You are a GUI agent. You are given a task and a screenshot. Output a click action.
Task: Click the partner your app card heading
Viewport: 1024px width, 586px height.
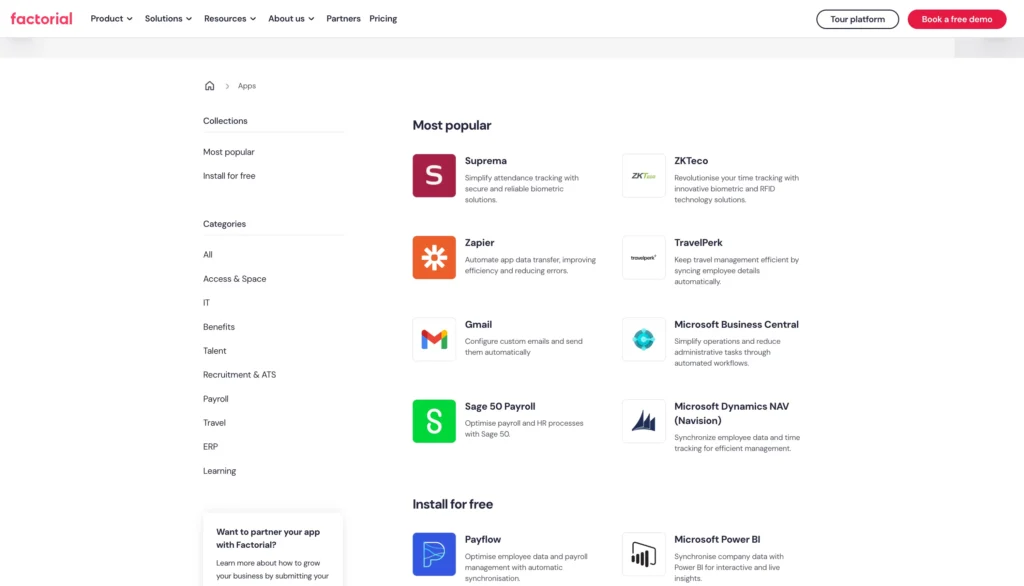tap(268, 538)
